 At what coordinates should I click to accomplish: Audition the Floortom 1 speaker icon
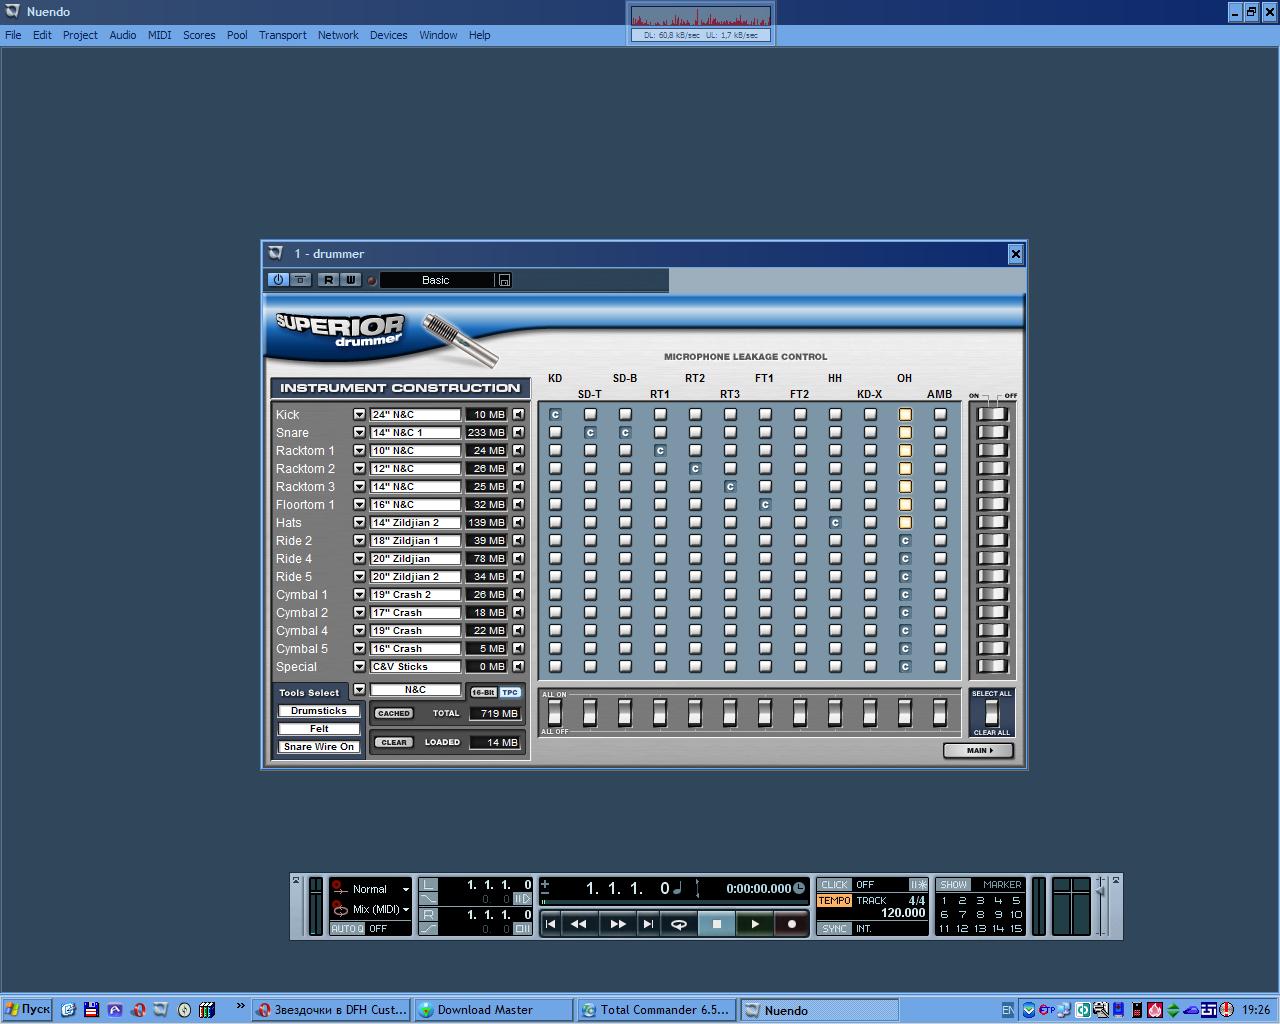[518, 504]
